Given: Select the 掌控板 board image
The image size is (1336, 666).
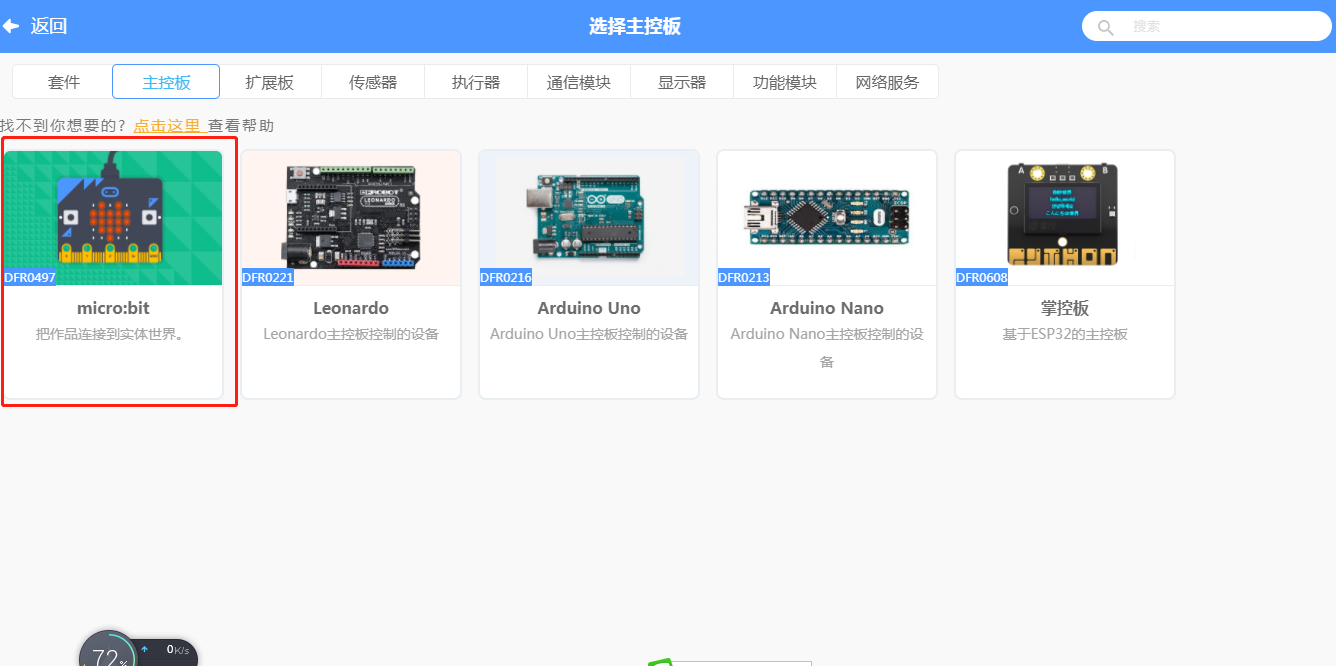Looking at the screenshot, I should tap(1065, 218).
